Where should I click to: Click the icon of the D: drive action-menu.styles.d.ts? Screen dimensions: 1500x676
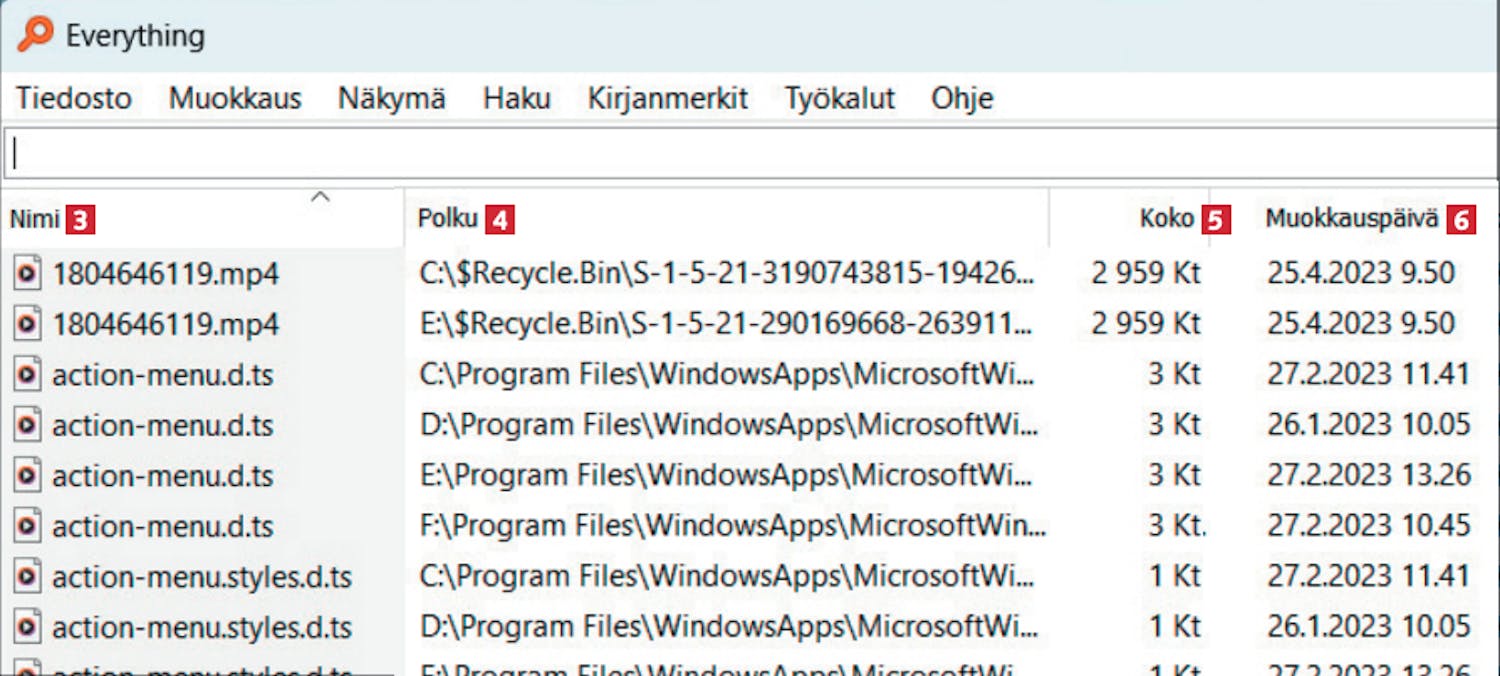click(x=28, y=627)
